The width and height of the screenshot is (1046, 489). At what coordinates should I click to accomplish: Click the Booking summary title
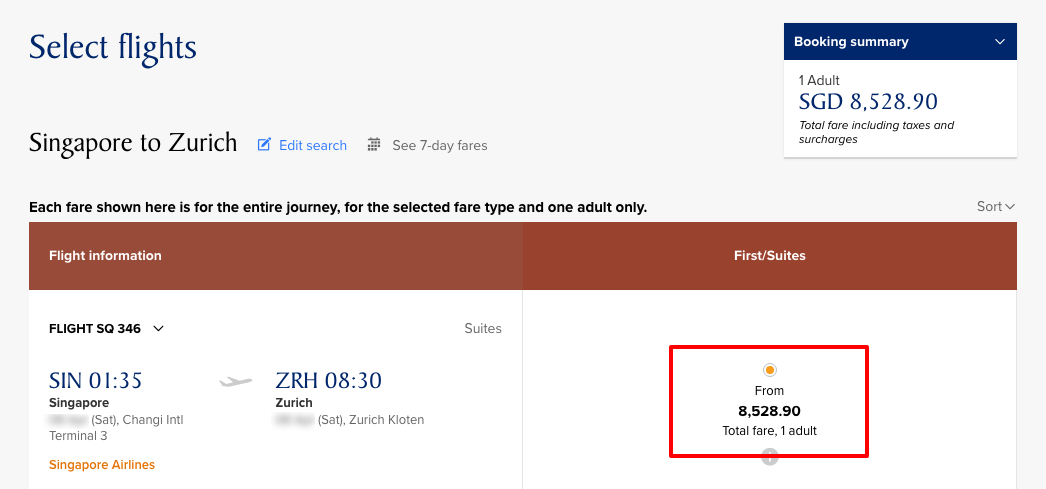(x=851, y=42)
